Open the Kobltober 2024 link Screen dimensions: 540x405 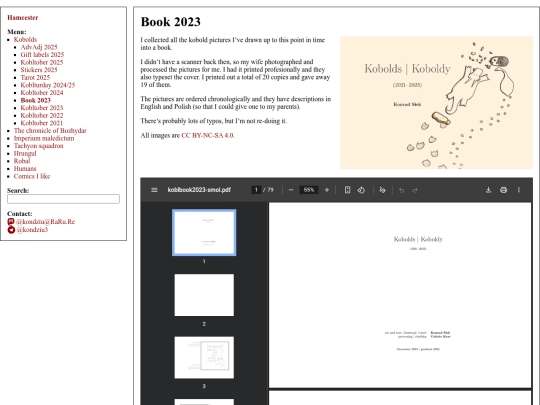(x=42, y=92)
